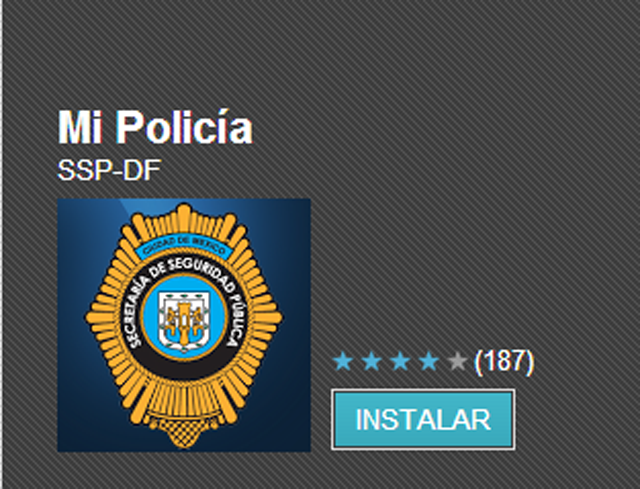Click the Ciudad de México banner on badge

coord(184,246)
